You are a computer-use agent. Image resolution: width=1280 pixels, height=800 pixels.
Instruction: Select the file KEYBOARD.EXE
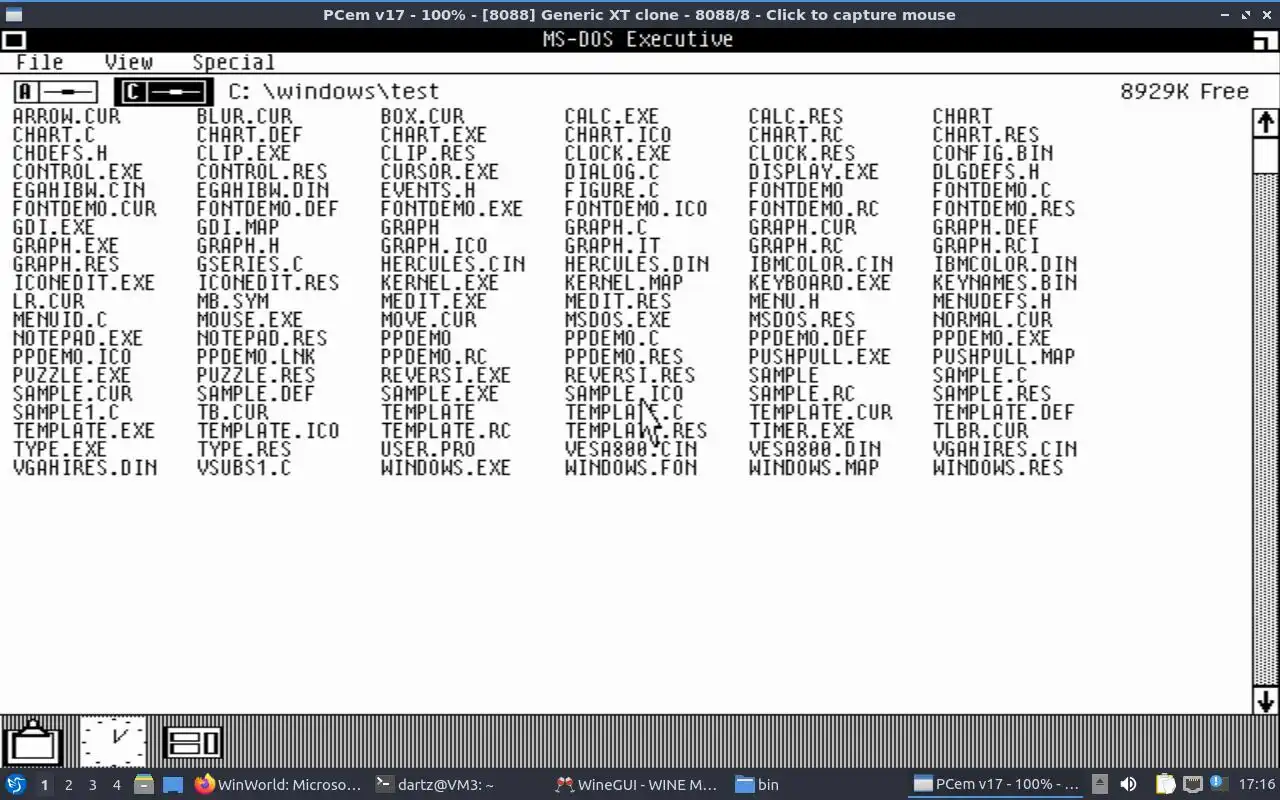click(x=819, y=283)
